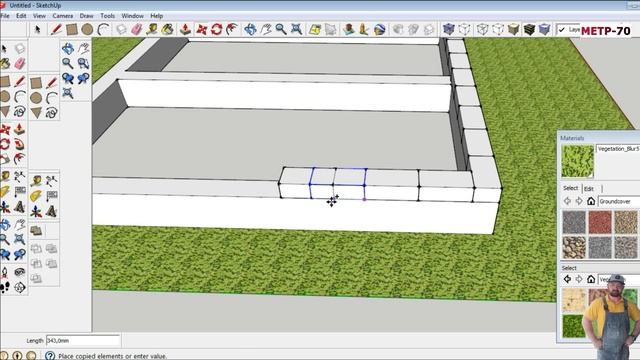Viewport: 640px width, 360px height.
Task: Activate the Orbit tool in top toolbar
Action: pyautogui.click(x=250, y=29)
